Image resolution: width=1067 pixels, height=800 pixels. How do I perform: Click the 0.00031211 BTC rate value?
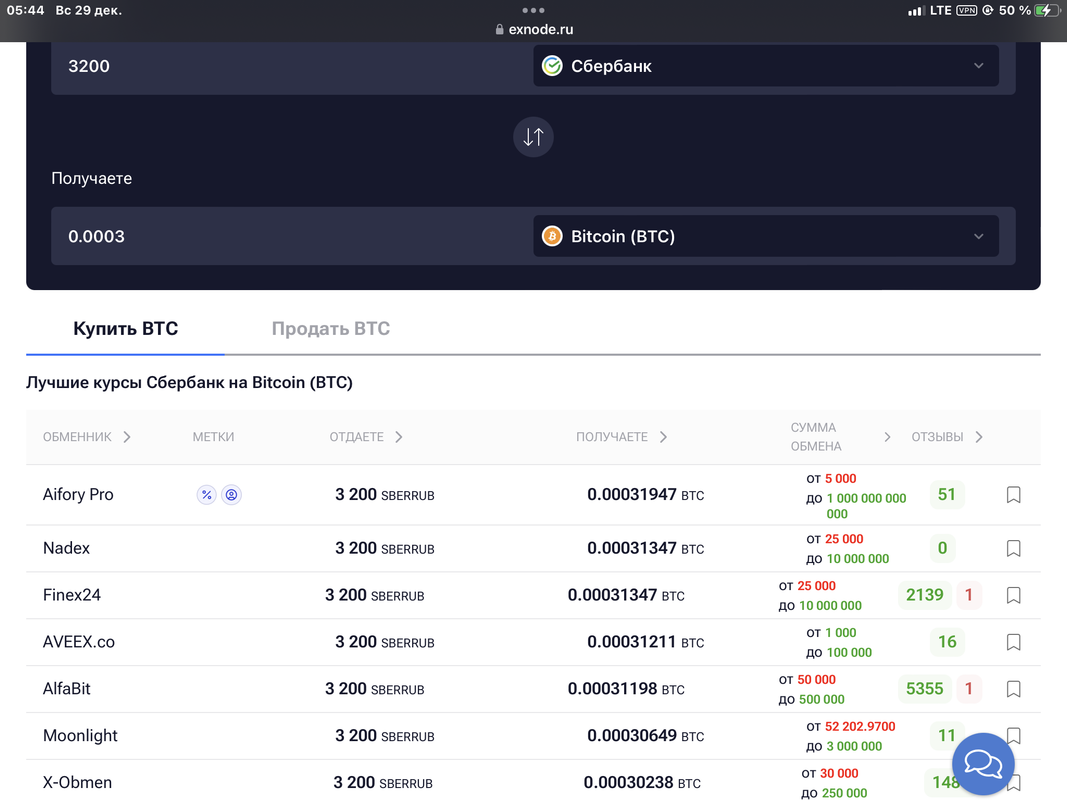coord(645,642)
